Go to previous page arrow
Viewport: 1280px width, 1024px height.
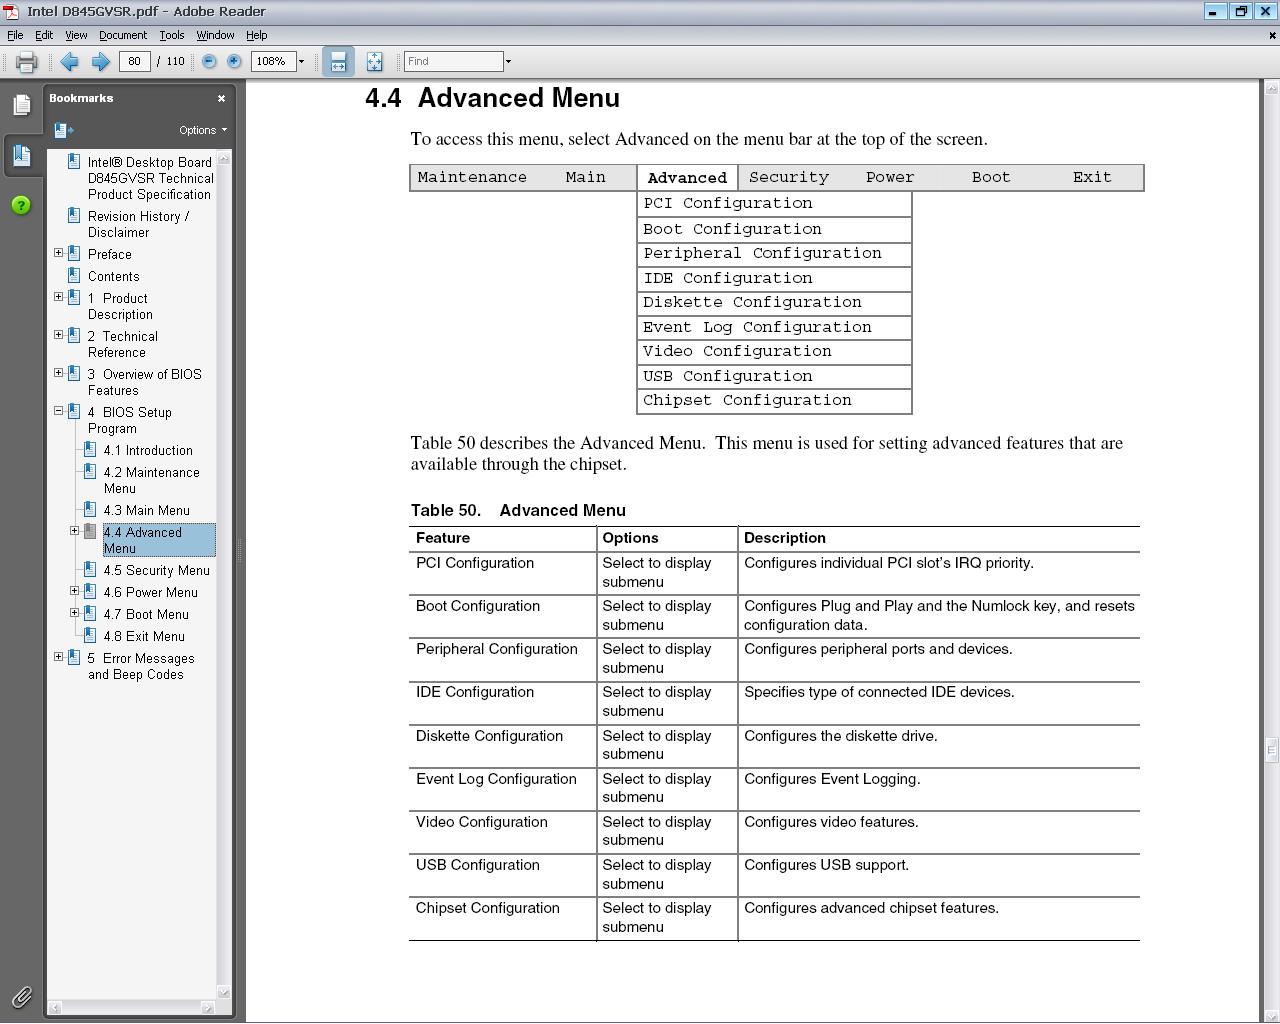point(69,62)
